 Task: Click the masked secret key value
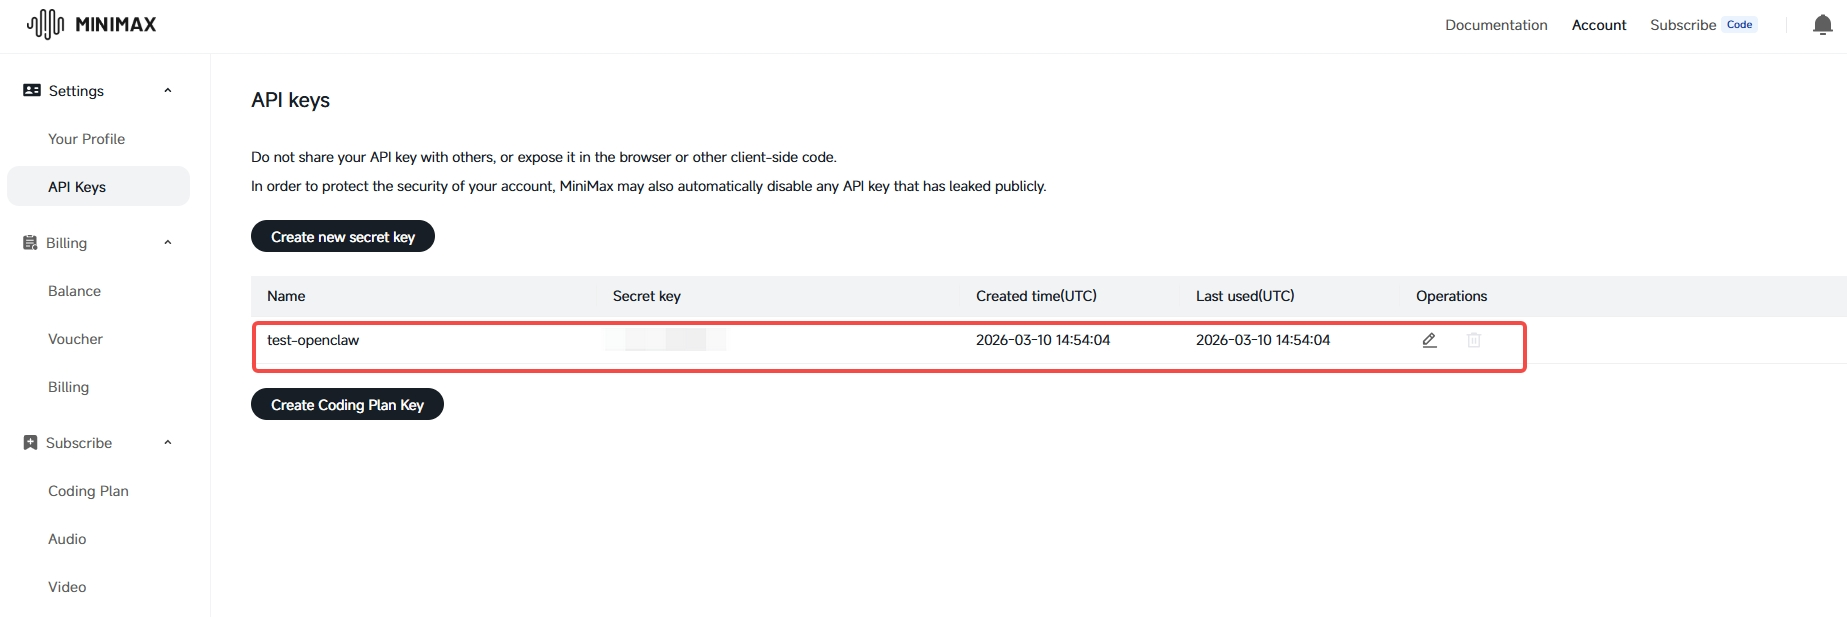(x=666, y=340)
